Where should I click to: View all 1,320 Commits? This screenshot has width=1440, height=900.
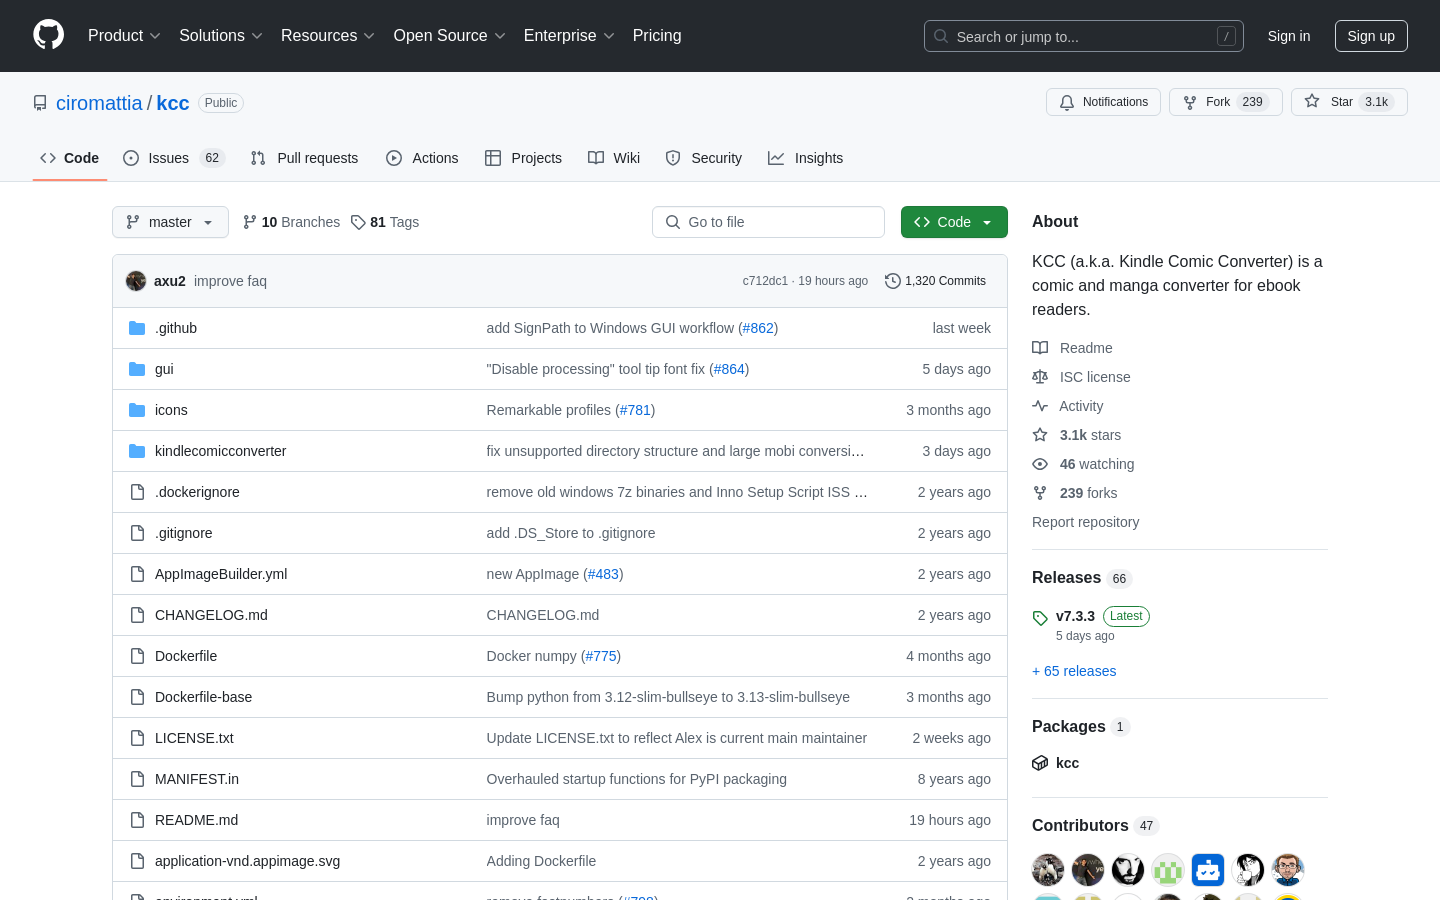click(x=936, y=281)
